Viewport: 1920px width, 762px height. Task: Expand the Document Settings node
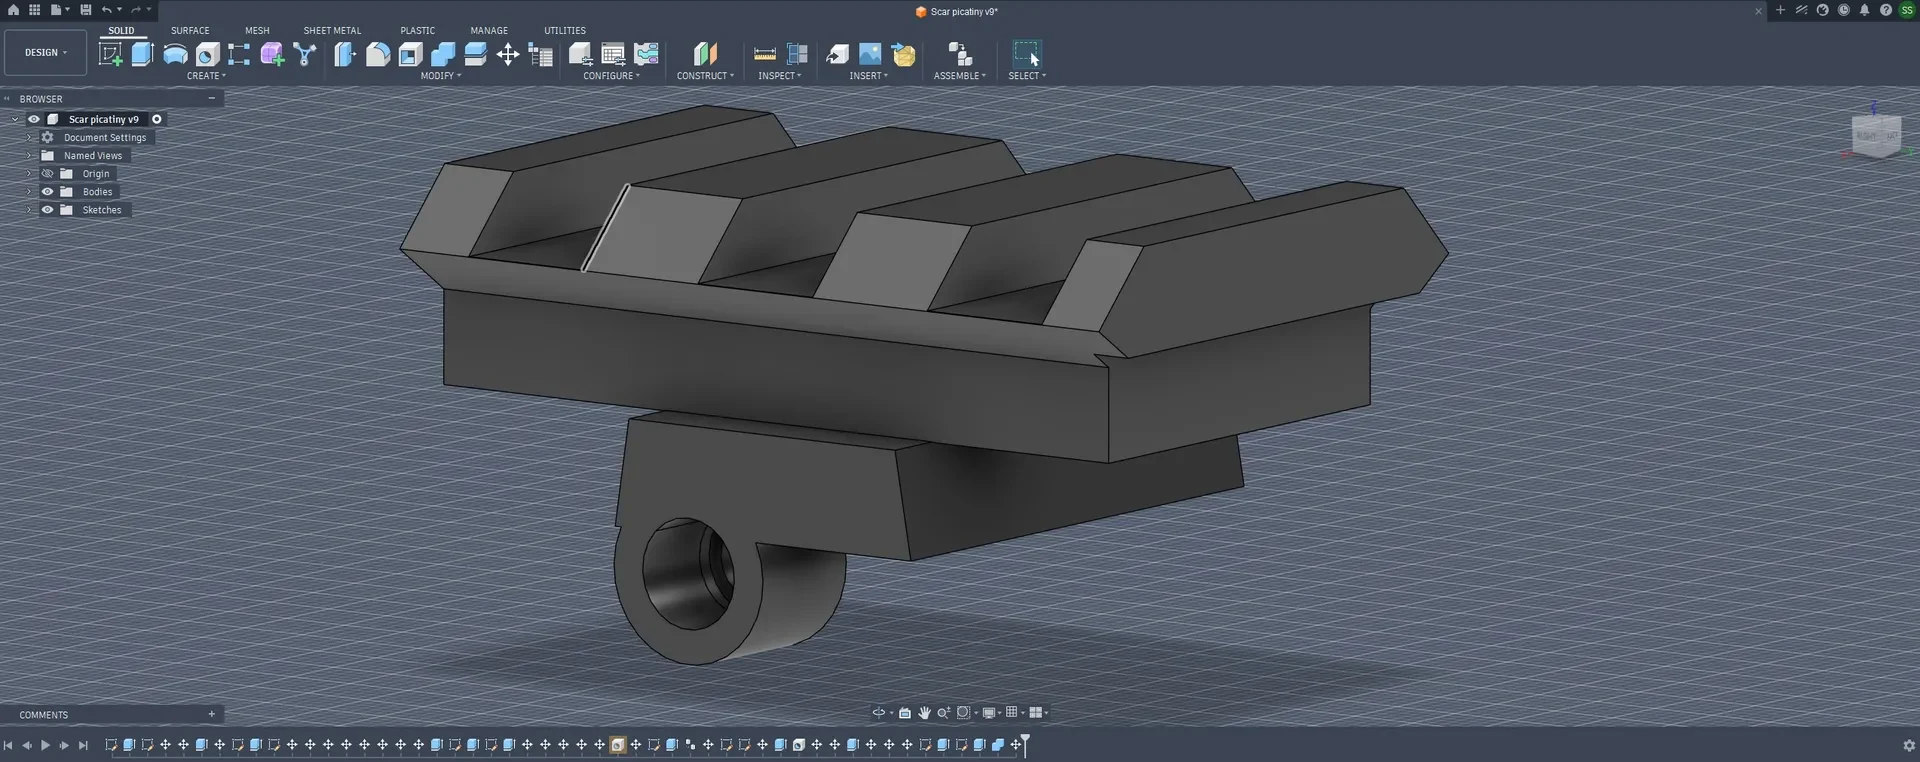pyautogui.click(x=29, y=138)
